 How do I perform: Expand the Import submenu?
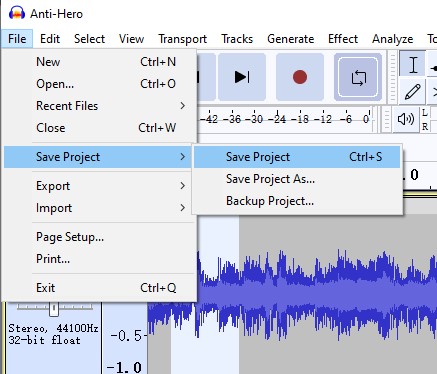click(99, 208)
